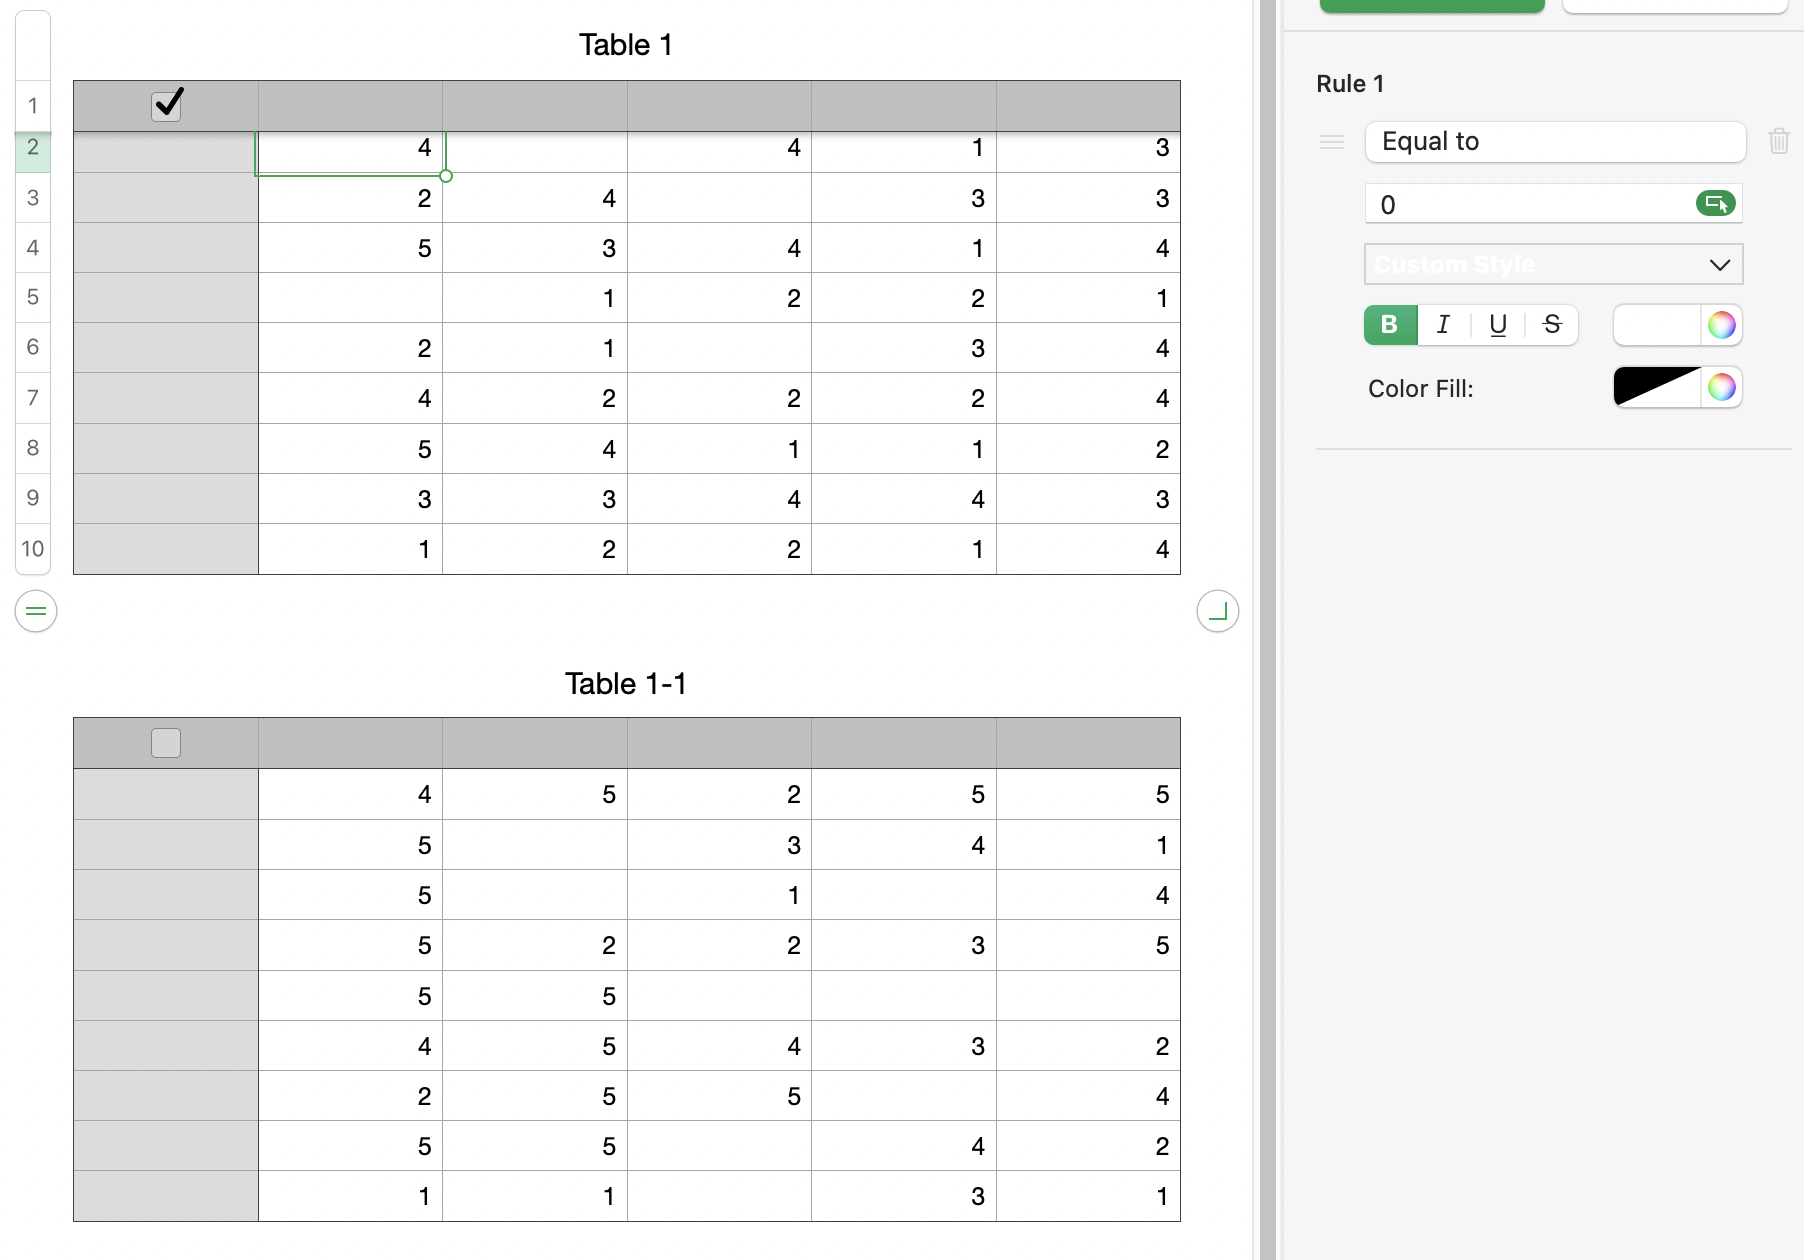Toggle bold text style
Image resolution: width=1804 pixels, height=1260 pixels.
[1390, 324]
